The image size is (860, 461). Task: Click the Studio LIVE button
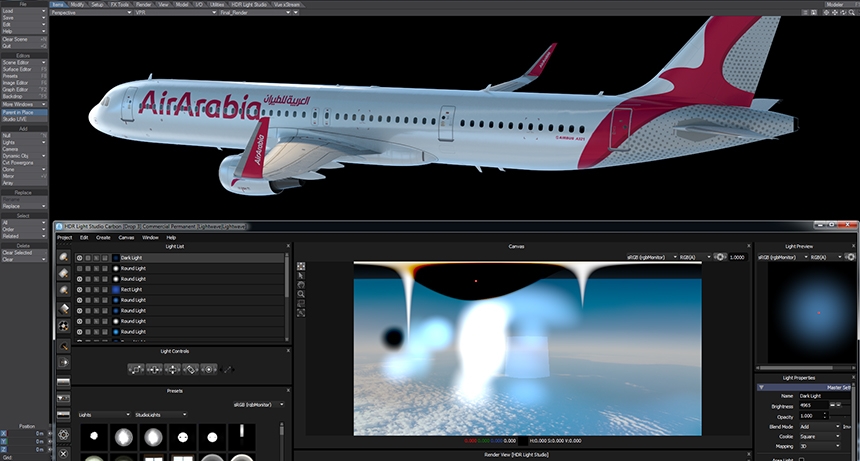click(x=24, y=118)
